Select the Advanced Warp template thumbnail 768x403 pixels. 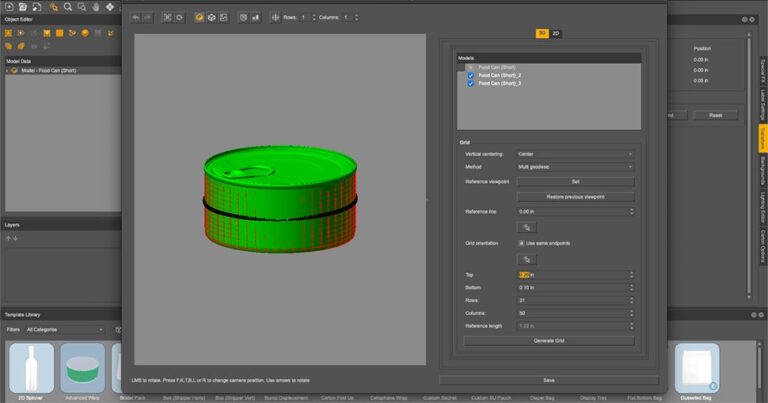[82, 368]
